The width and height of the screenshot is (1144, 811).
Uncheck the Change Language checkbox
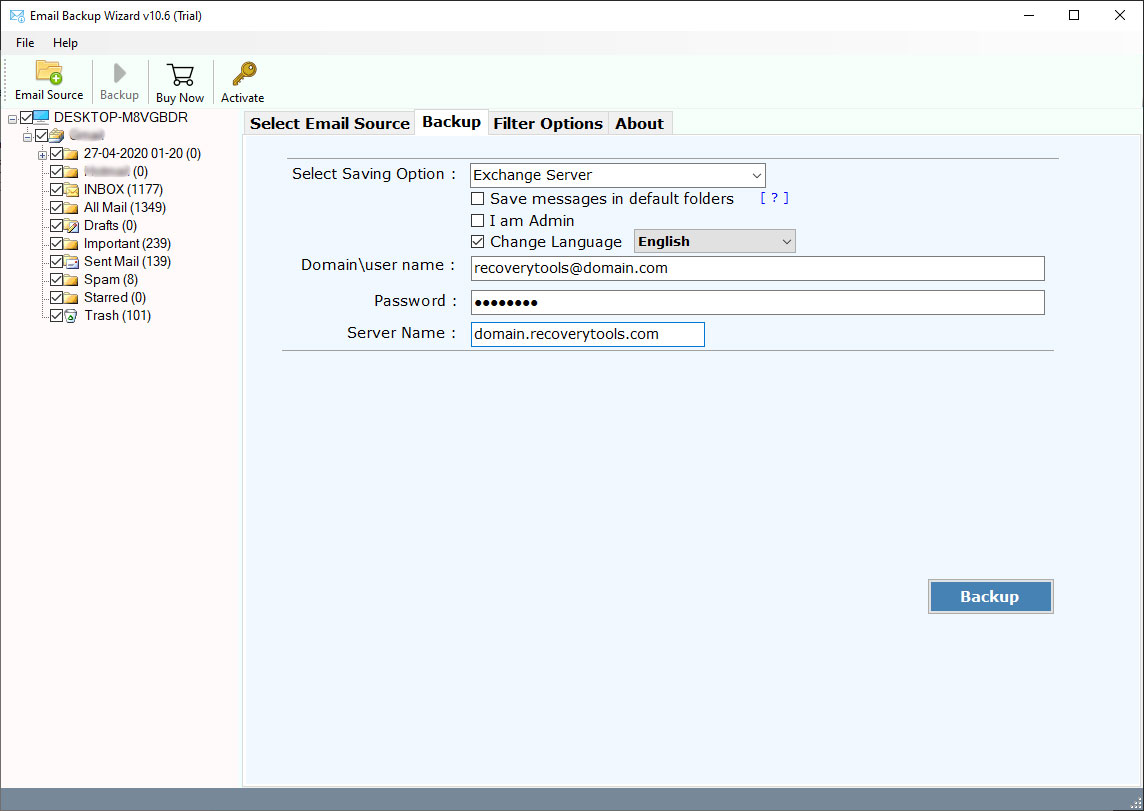pos(478,242)
